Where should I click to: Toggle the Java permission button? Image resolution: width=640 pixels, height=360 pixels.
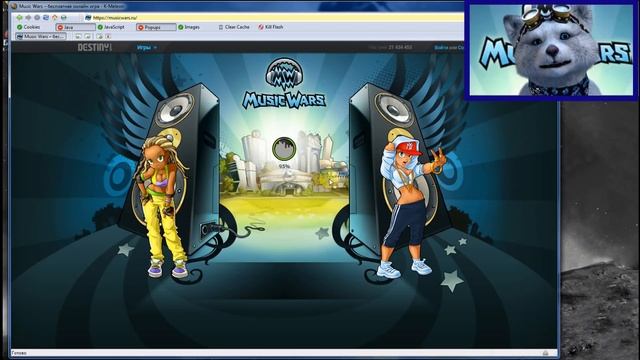[75, 27]
